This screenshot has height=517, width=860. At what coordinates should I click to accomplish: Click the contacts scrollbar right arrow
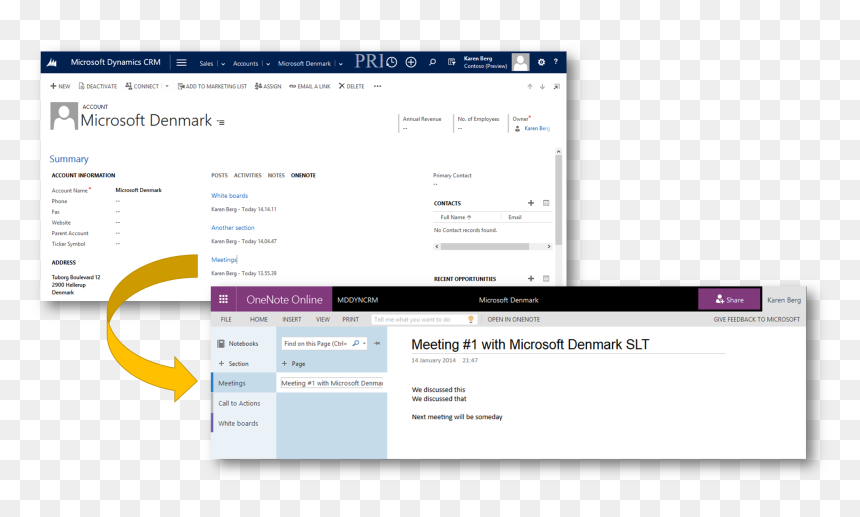point(549,247)
